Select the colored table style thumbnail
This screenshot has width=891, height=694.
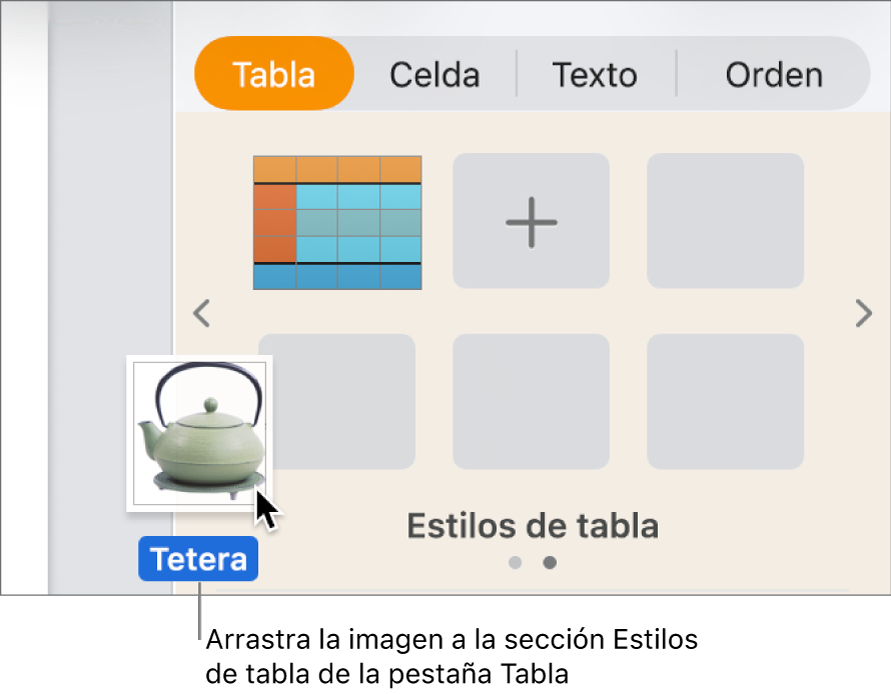coord(337,220)
